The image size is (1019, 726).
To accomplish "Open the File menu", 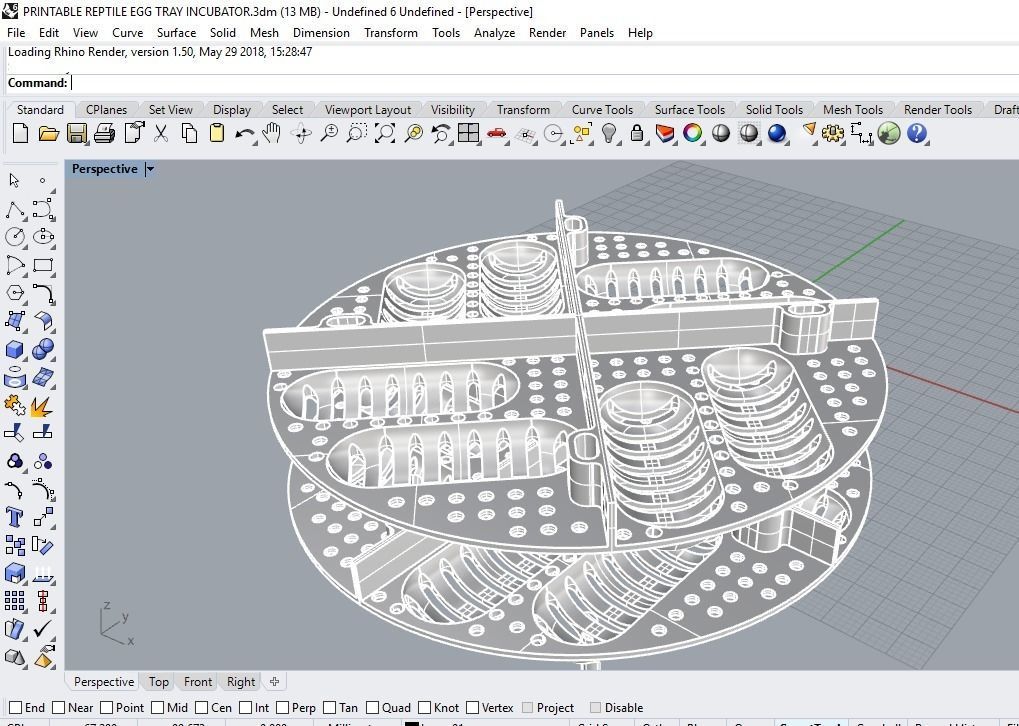I will [16, 32].
